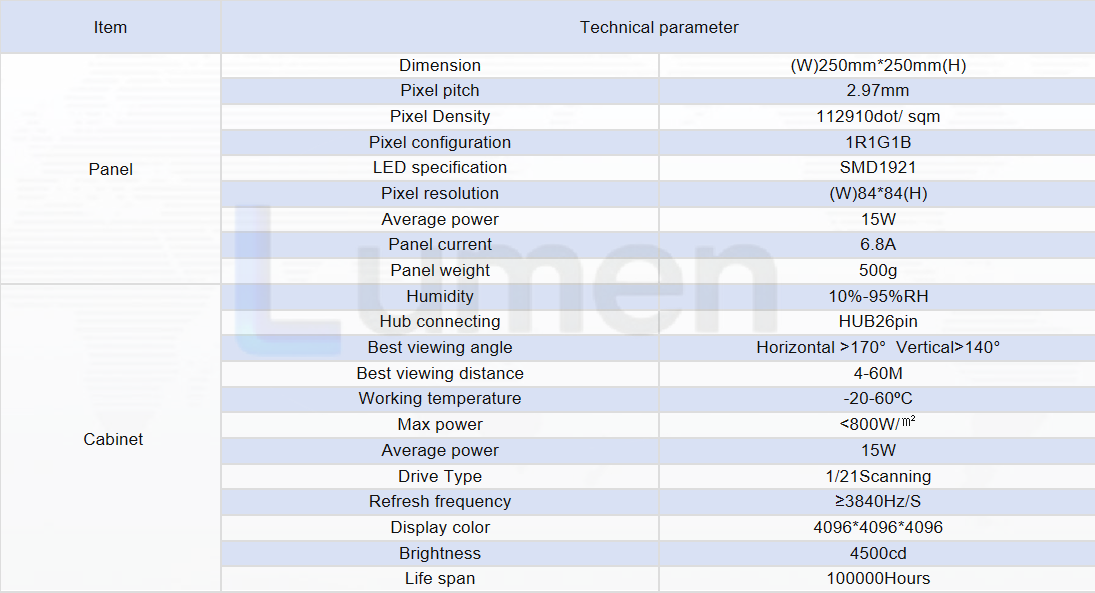The height and width of the screenshot is (593, 1095).
Task: Click the Panel weight label
Action: [440, 270]
